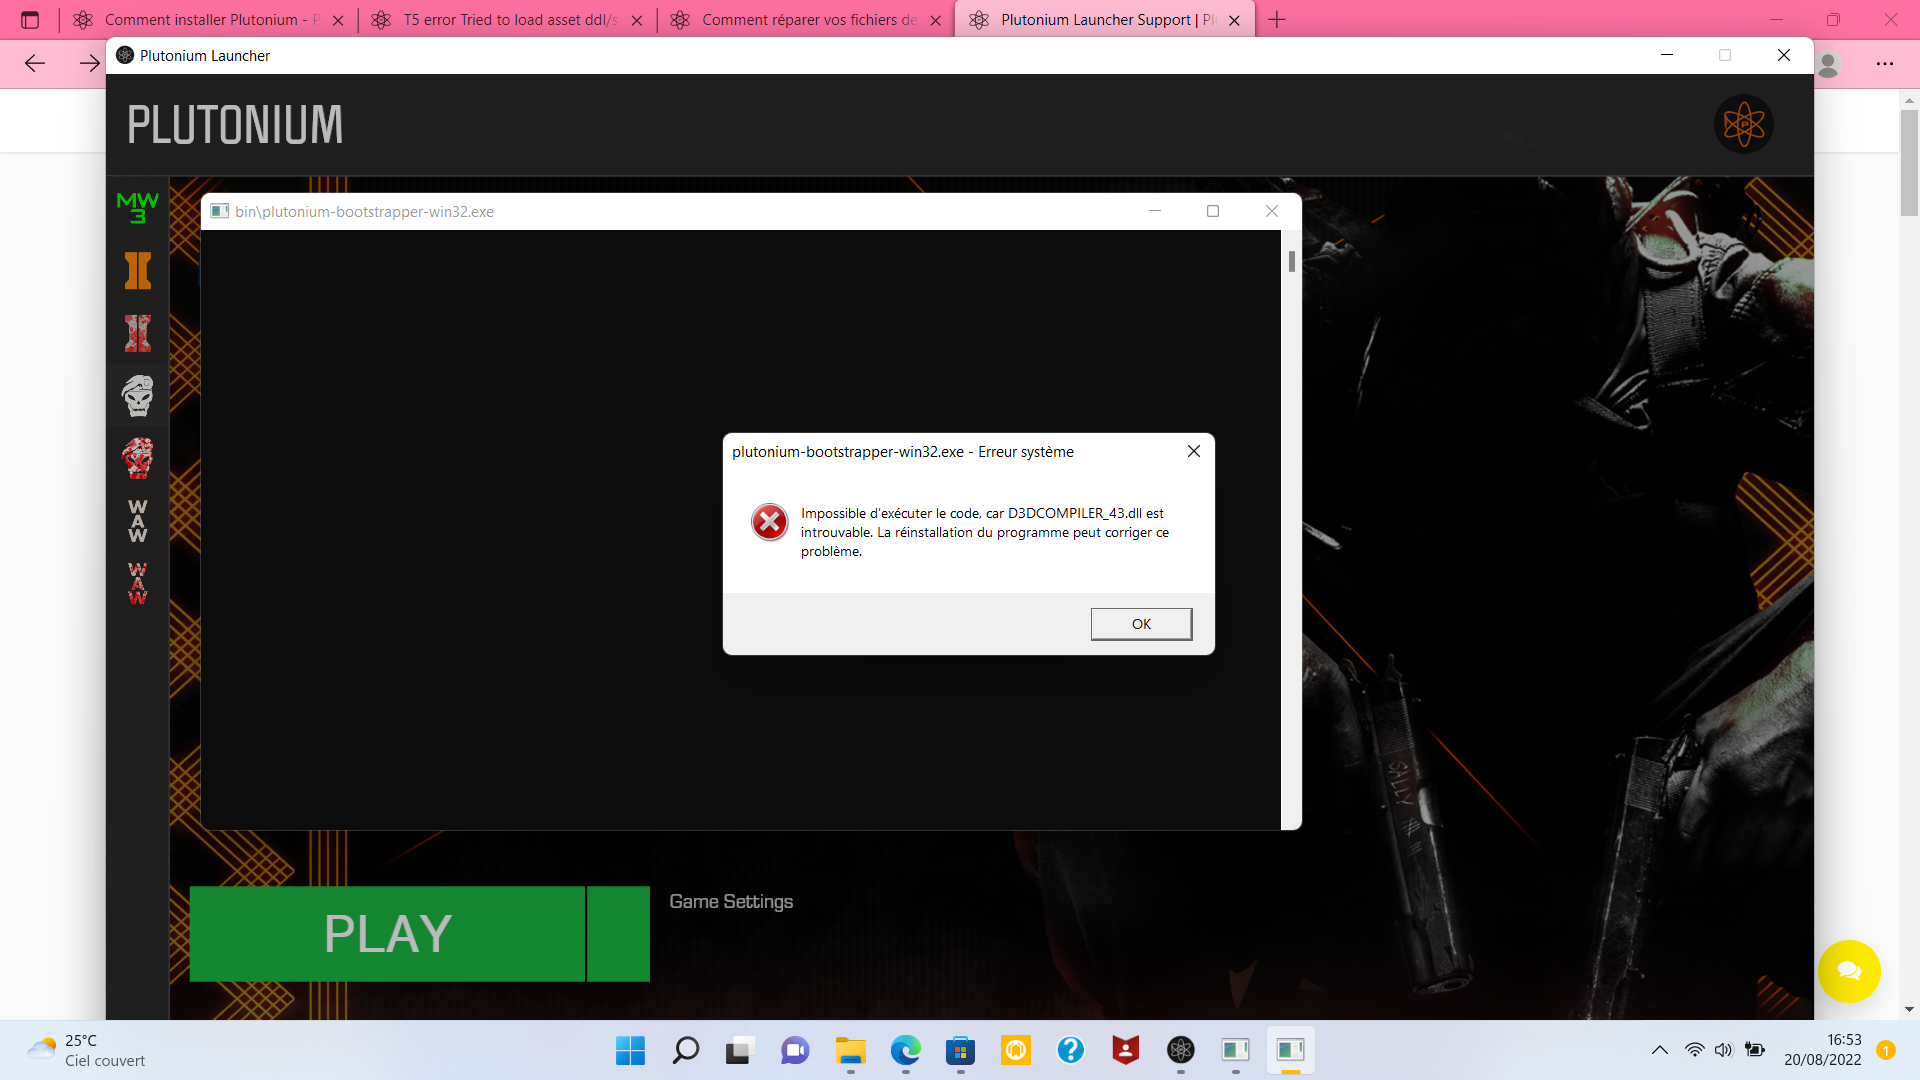
Task: Open browser tab actions menu icon
Action: pos(30,20)
